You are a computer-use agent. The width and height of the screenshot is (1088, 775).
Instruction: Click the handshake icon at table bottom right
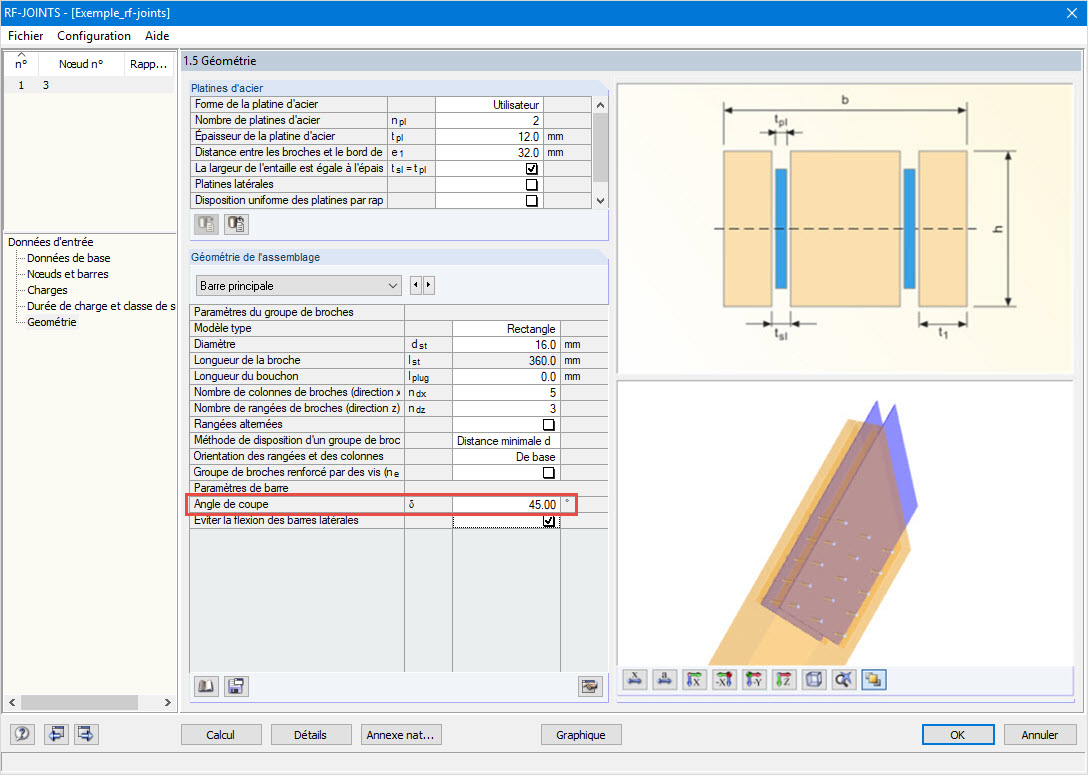[x=590, y=686]
